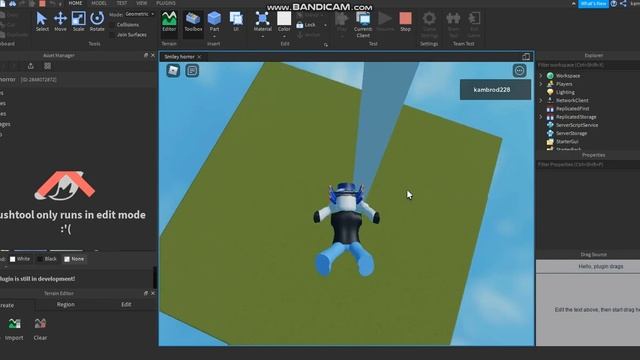This screenshot has width=640, height=360.
Task: Click the viewport expand icon
Action: (526, 57)
